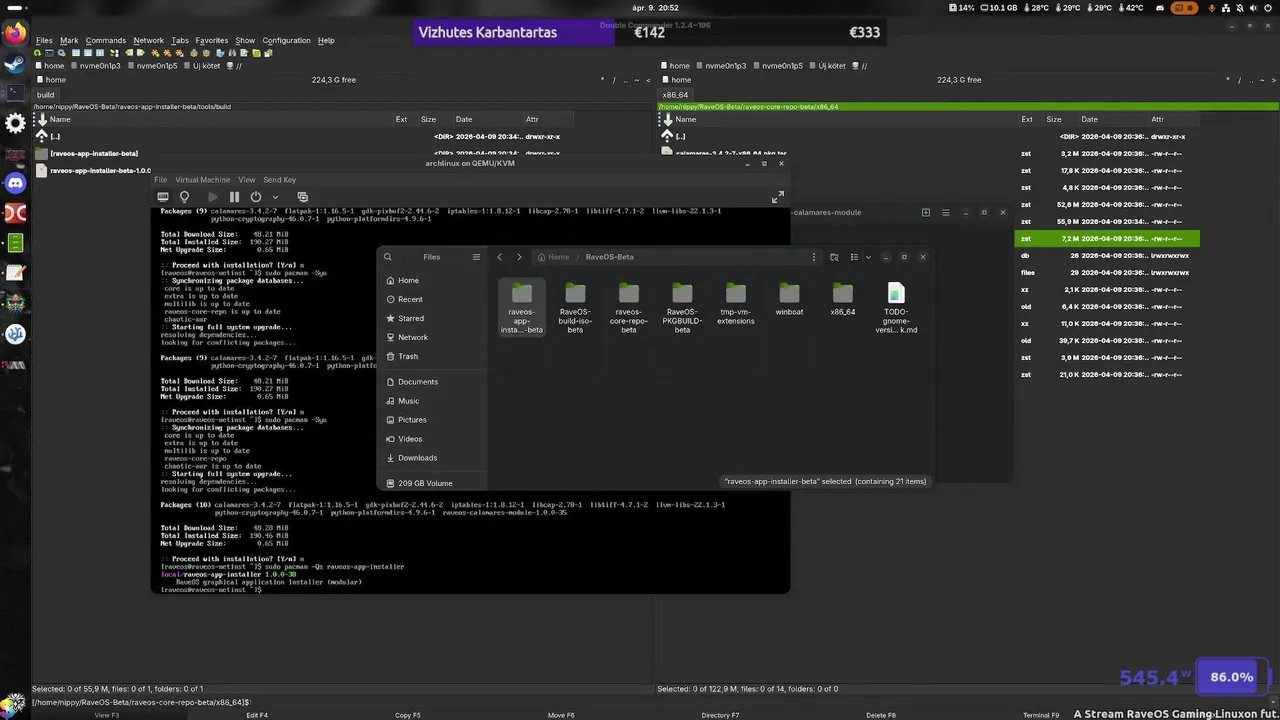Open the Send Key menu in QEMU window

(x=280, y=180)
